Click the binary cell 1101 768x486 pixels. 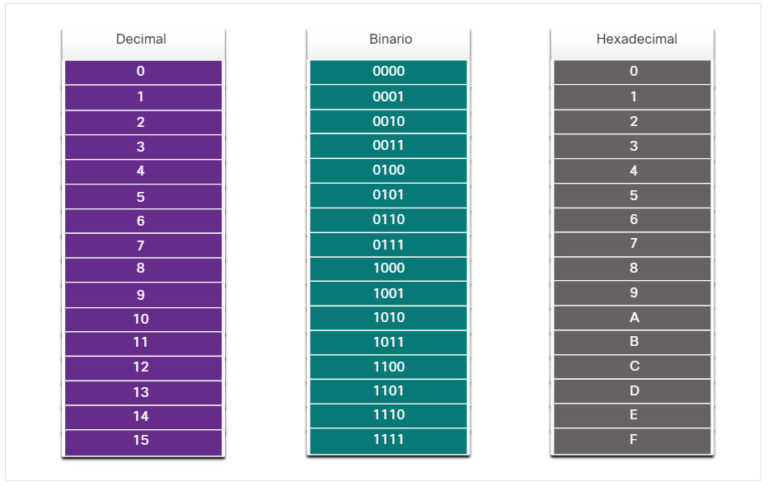click(388, 391)
